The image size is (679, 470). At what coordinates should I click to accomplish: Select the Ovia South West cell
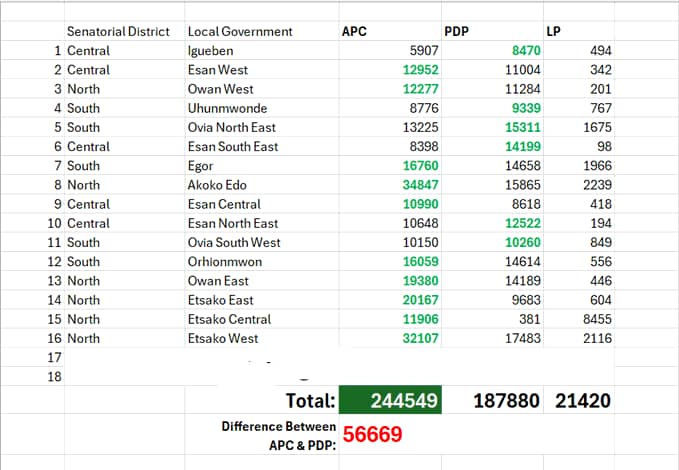click(x=262, y=242)
